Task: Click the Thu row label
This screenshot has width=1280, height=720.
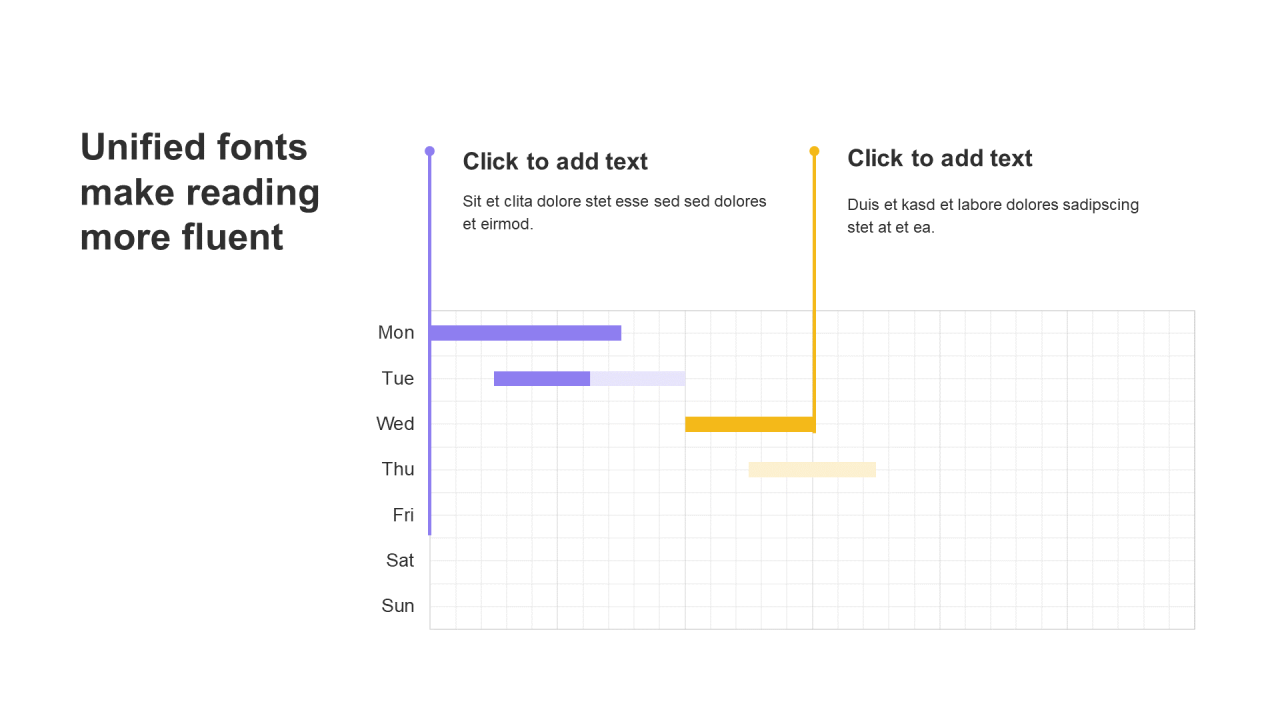Action: (398, 469)
